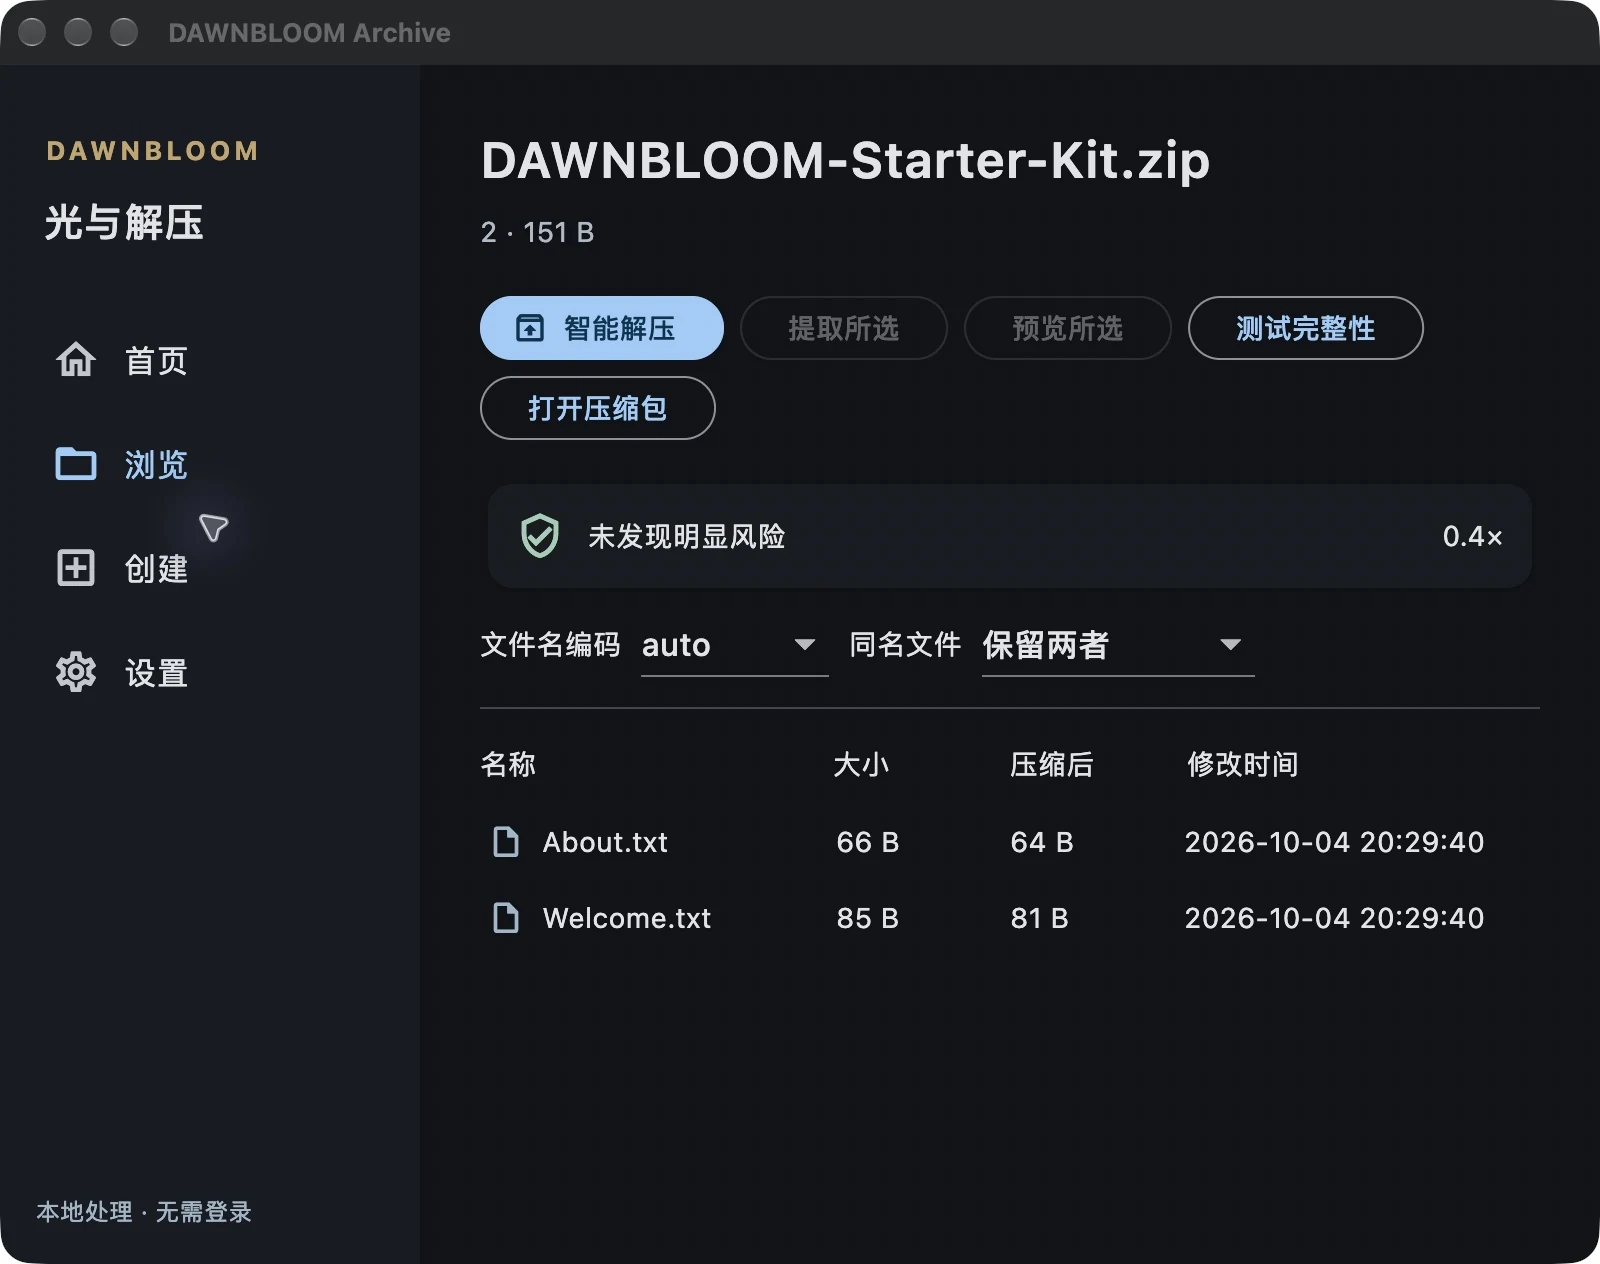Click the Welcome.txt modified date

pos(1334,918)
